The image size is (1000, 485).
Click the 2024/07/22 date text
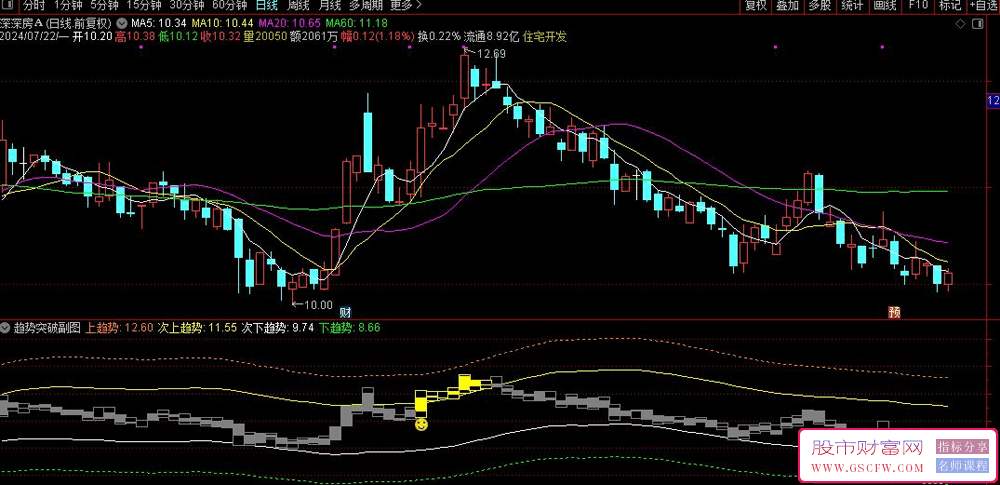pyautogui.click(x=30, y=36)
